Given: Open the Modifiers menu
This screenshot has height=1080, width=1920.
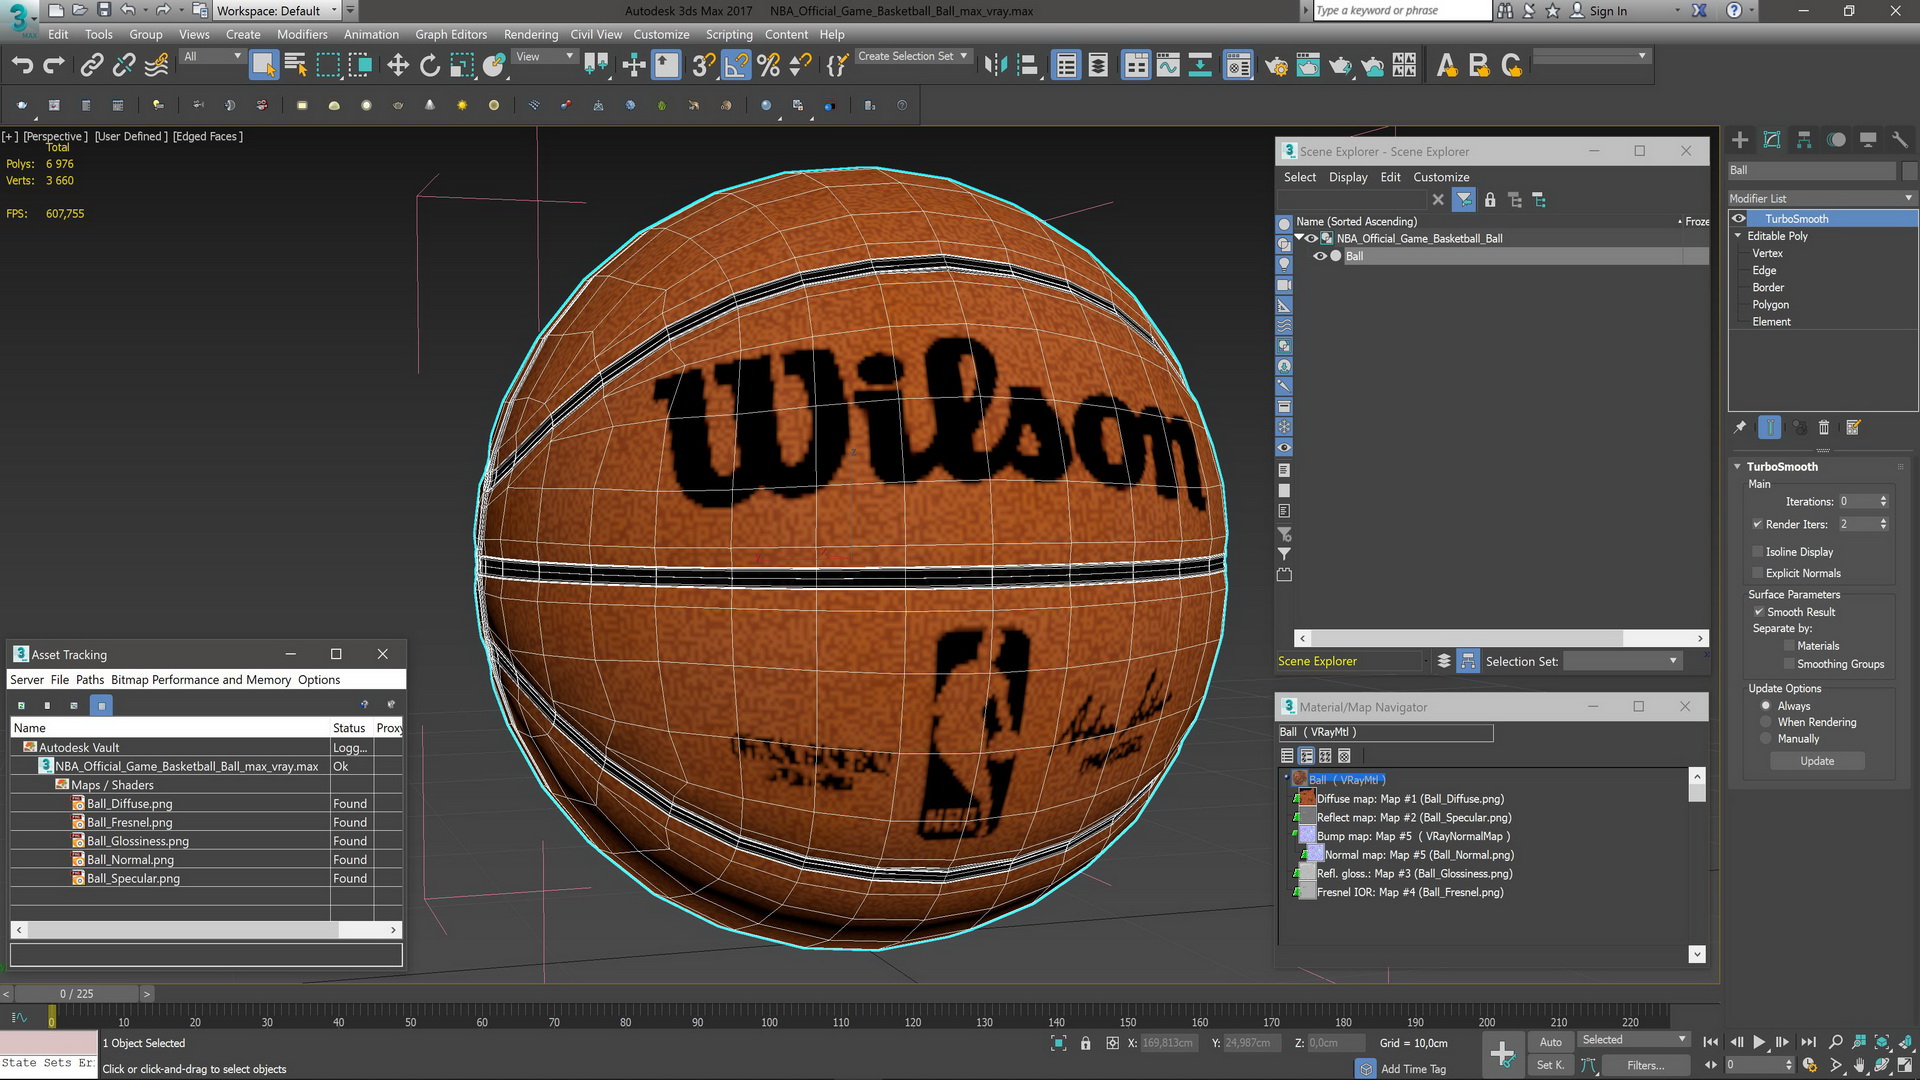Looking at the screenshot, I should tap(302, 34).
